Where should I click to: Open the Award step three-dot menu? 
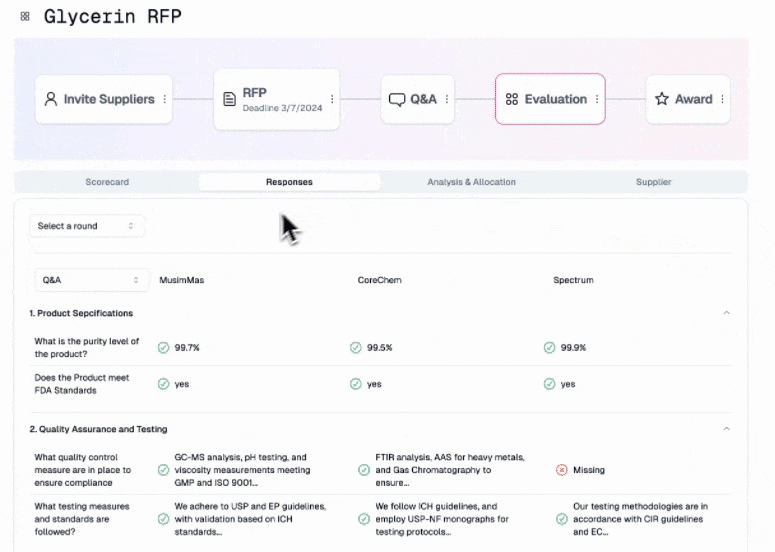tap(722, 99)
